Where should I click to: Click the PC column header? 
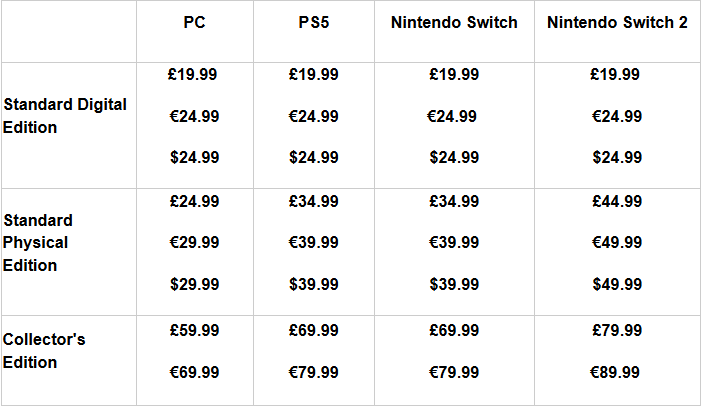[194, 22]
